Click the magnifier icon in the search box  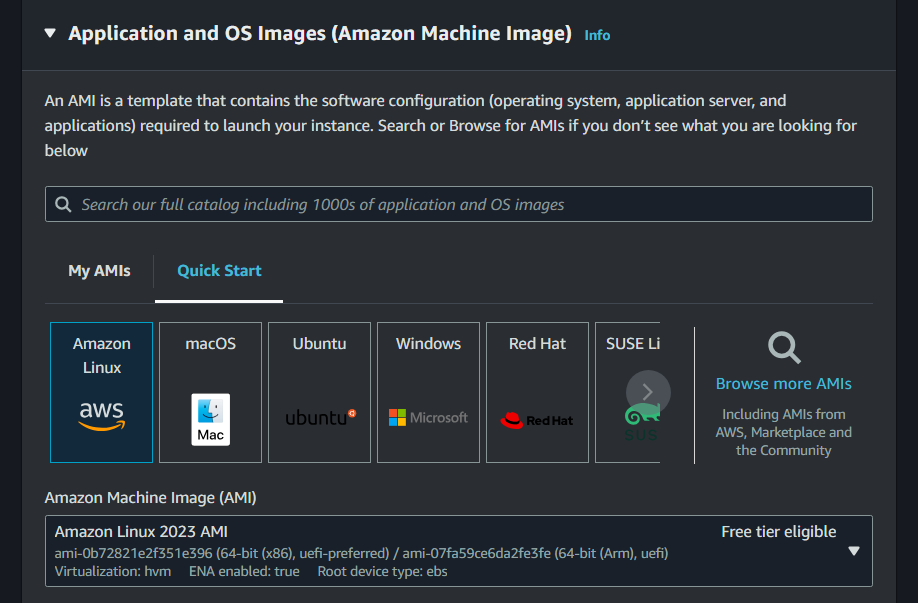pyautogui.click(x=63, y=204)
